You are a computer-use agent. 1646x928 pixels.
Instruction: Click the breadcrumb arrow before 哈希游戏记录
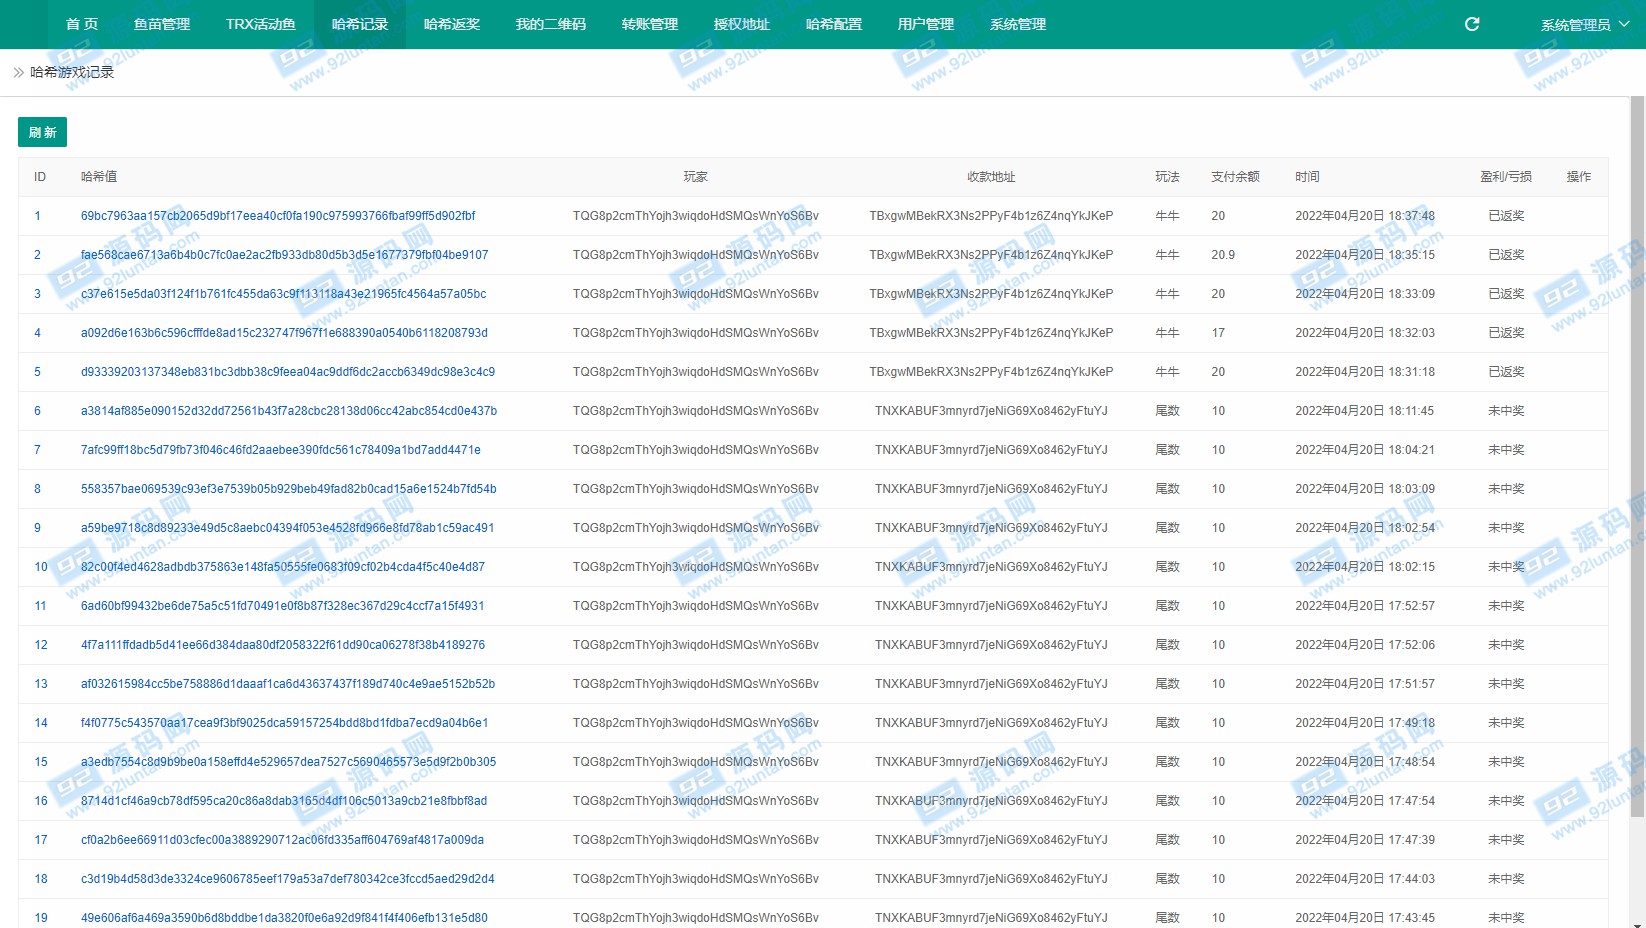(18, 72)
